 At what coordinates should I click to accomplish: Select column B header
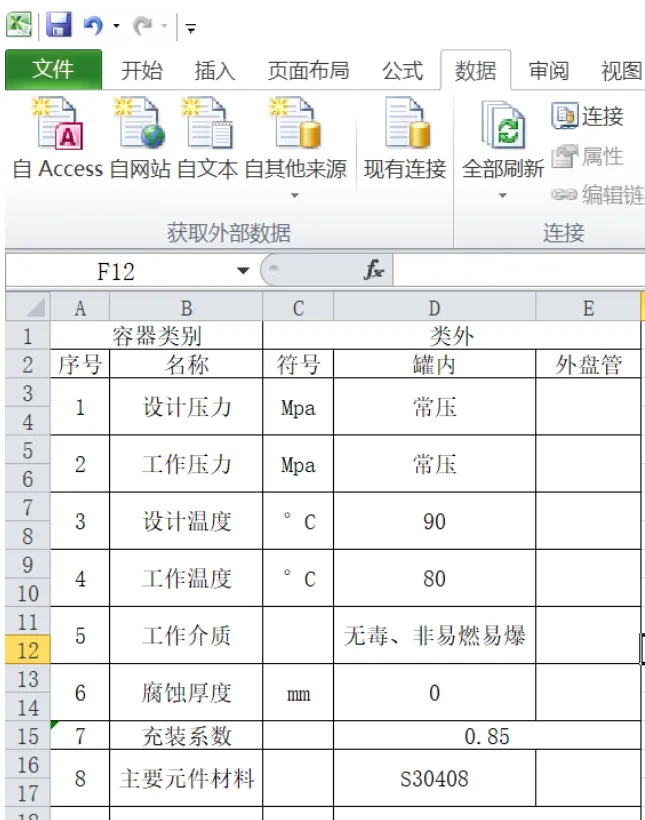click(x=186, y=308)
